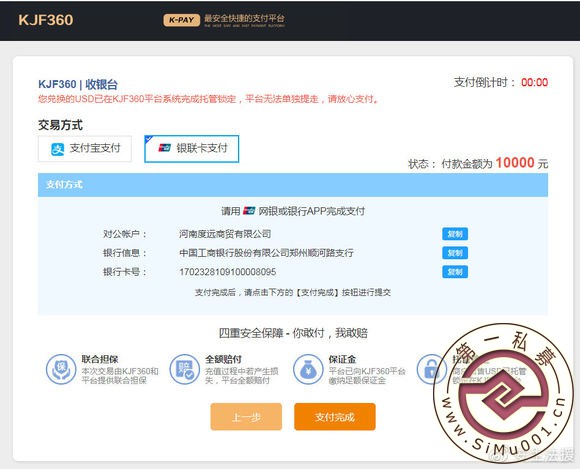
Task: Click the UnionPay icon beside 网银或银行APP完成支付
Action: point(249,211)
